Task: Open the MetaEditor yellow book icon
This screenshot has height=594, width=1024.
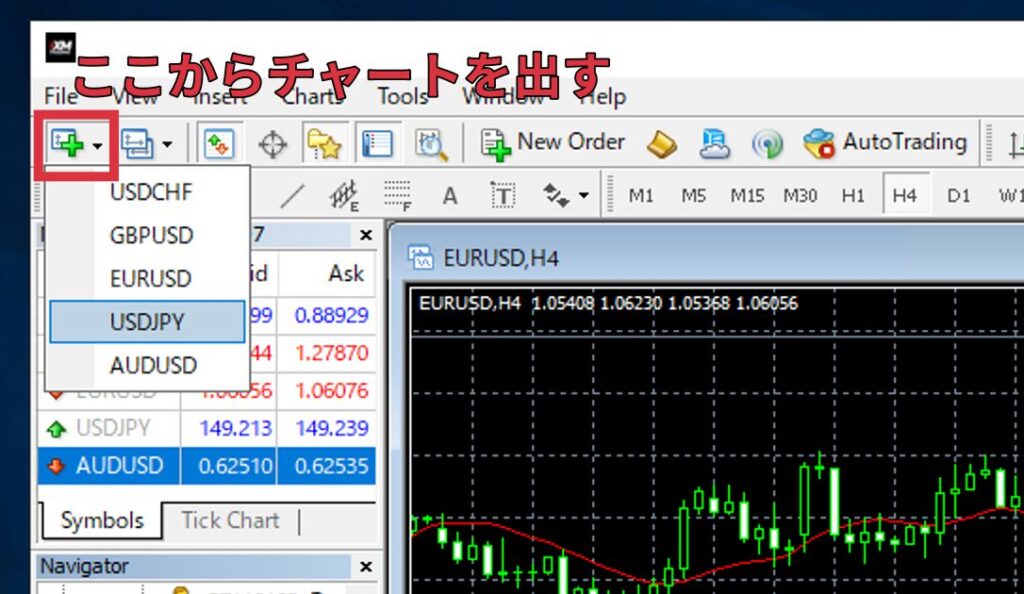Action: pos(662,144)
